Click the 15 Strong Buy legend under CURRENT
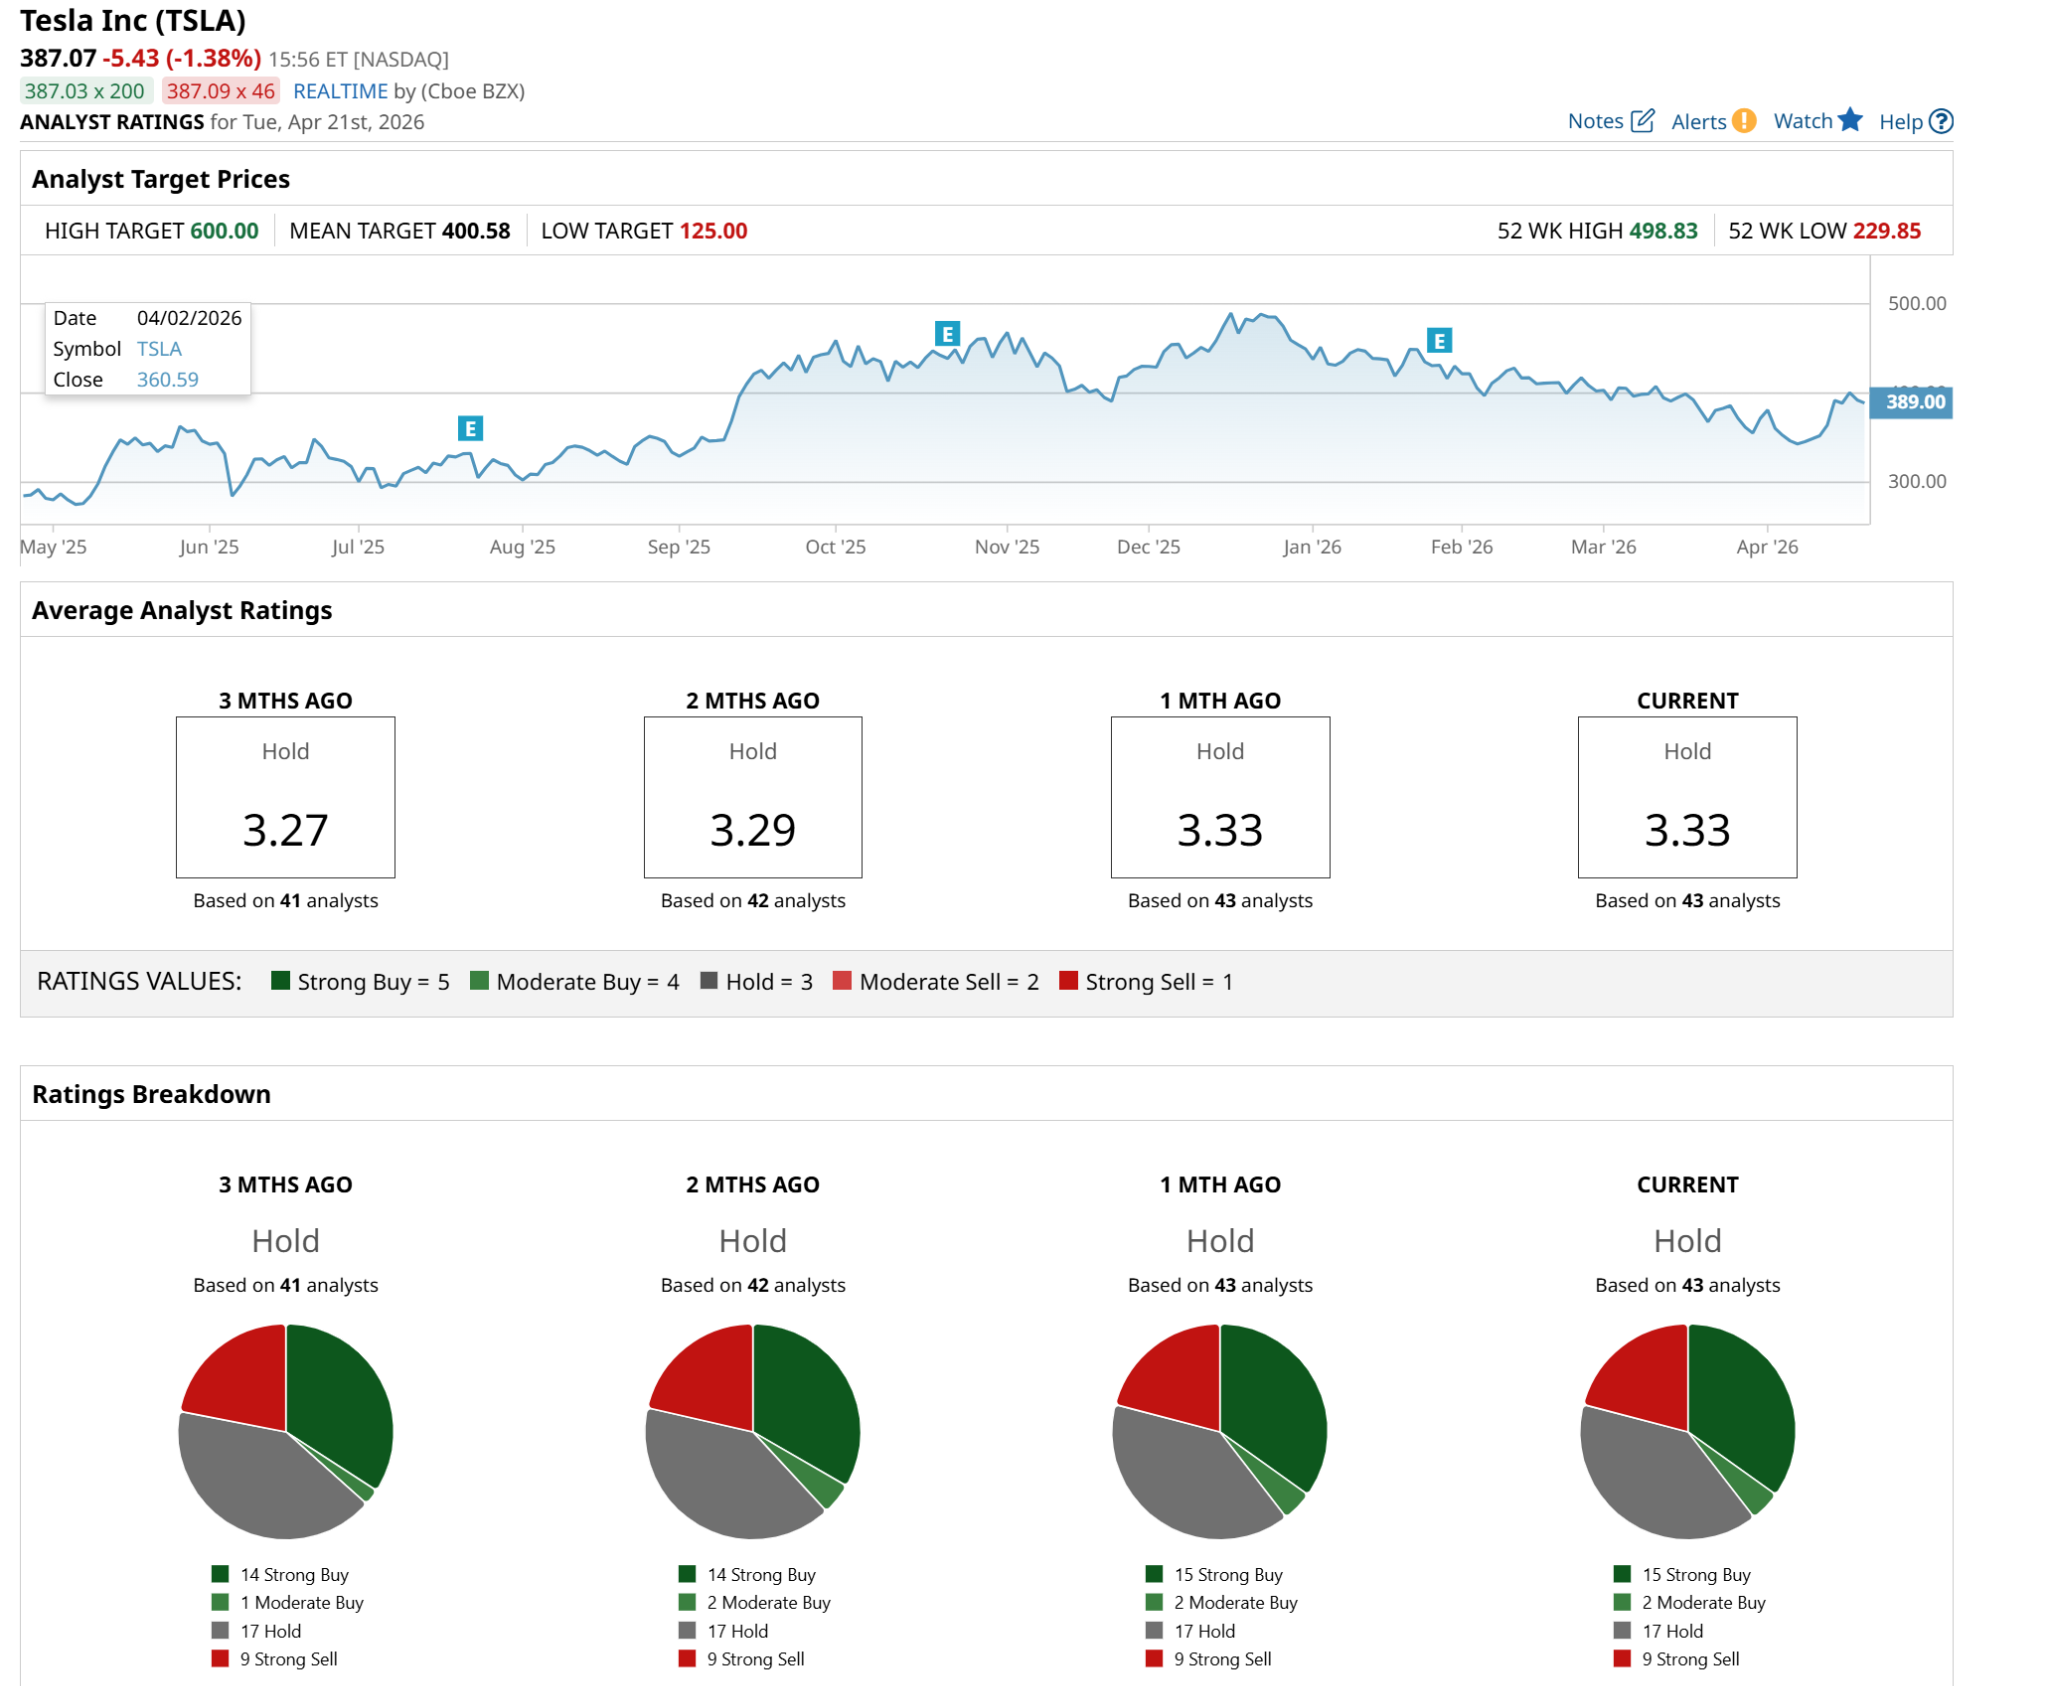 pos(1695,1574)
